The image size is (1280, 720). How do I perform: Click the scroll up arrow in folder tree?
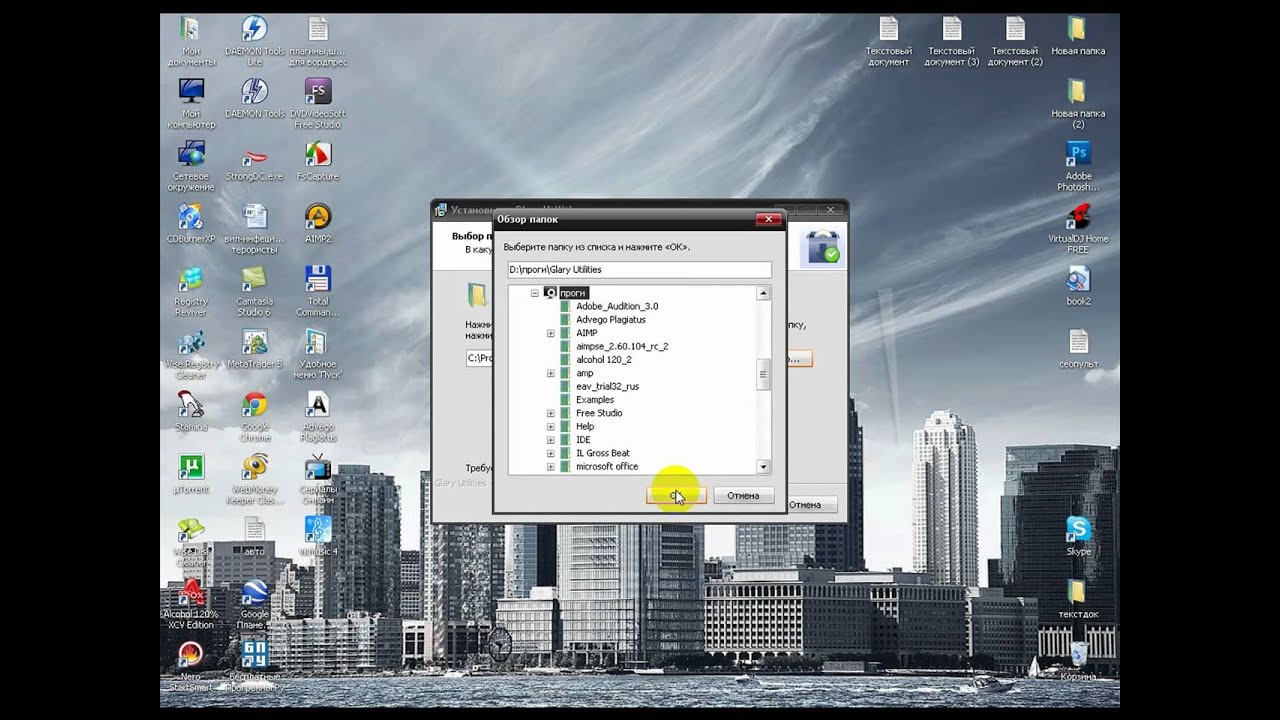pyautogui.click(x=764, y=293)
